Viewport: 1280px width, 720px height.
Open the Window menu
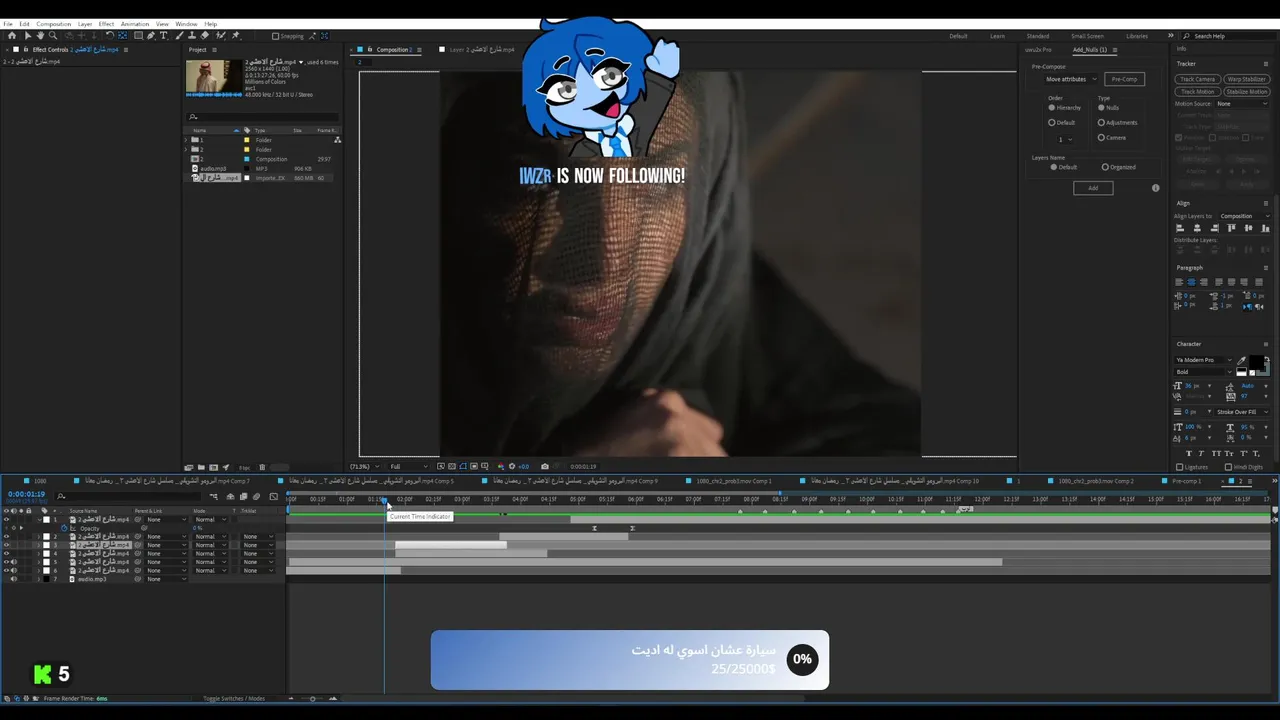[x=186, y=24]
